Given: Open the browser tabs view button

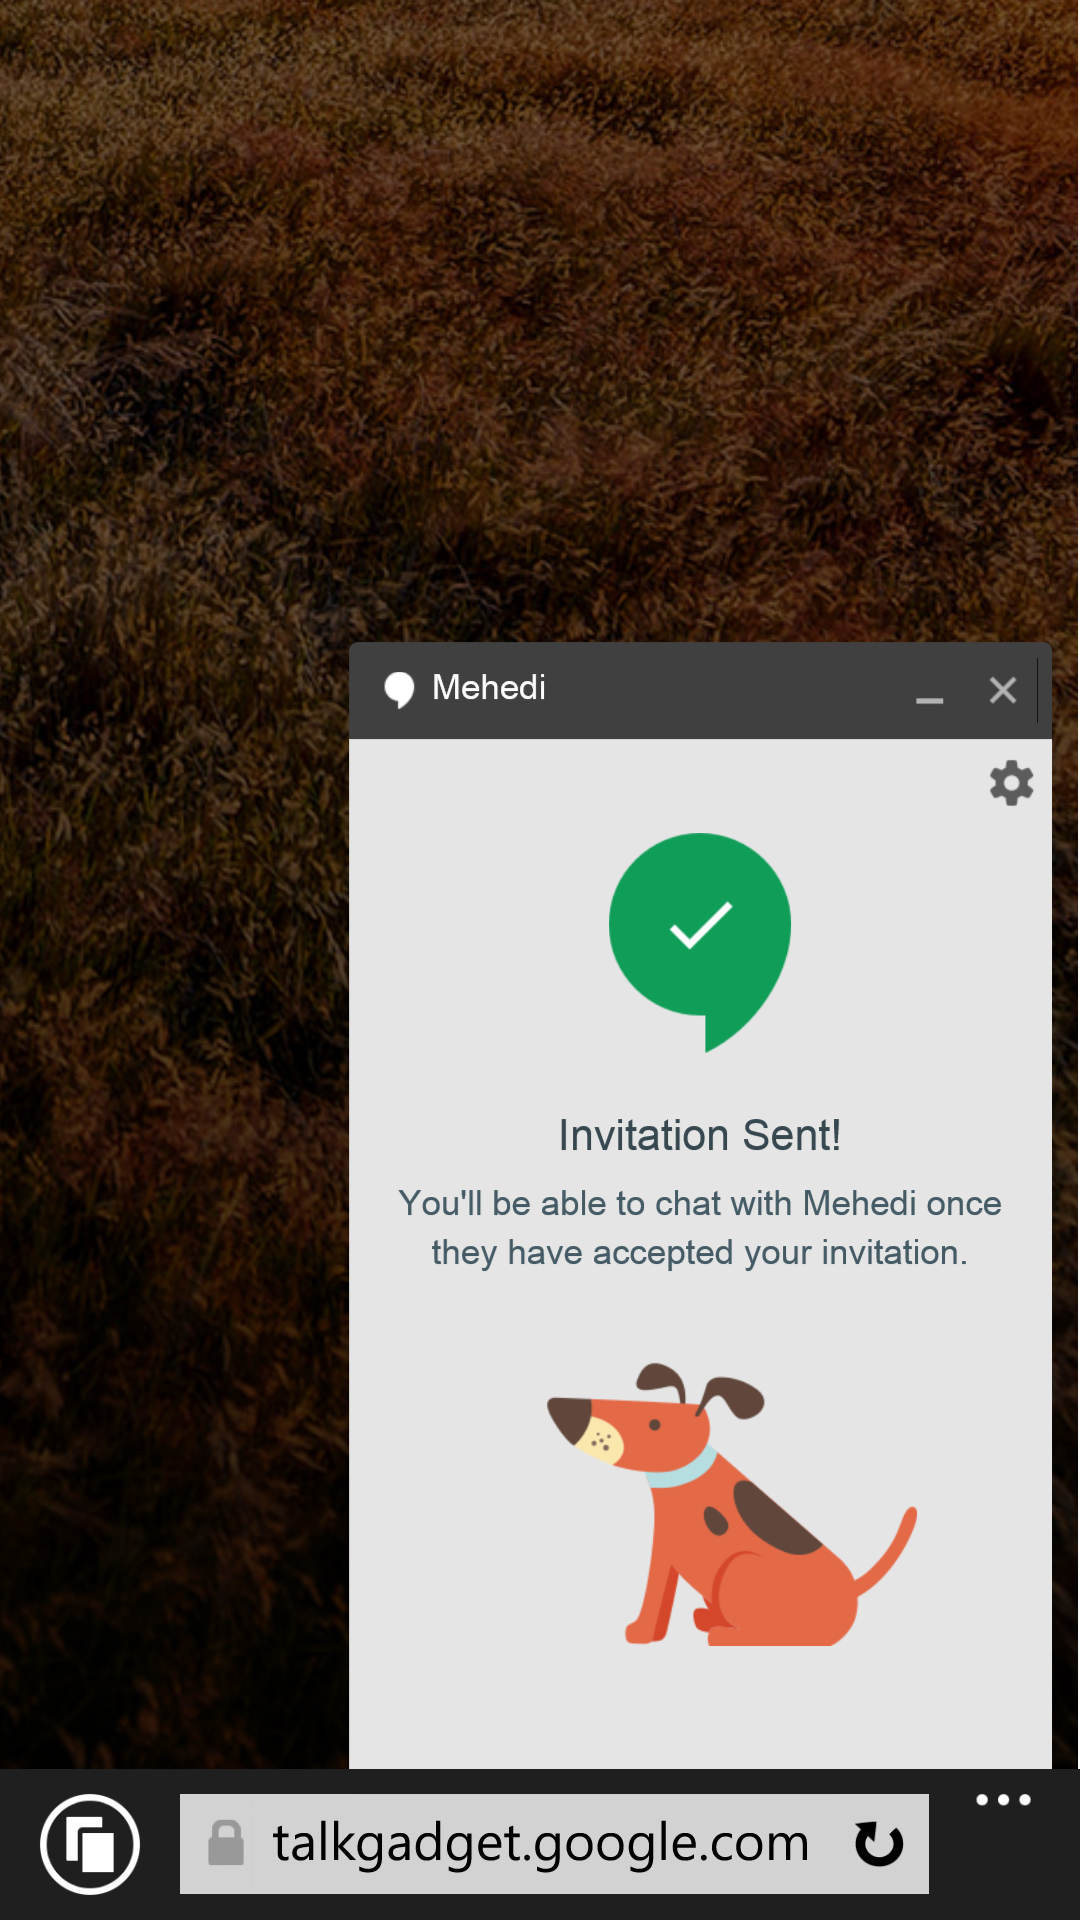Looking at the screenshot, I should (x=90, y=1844).
